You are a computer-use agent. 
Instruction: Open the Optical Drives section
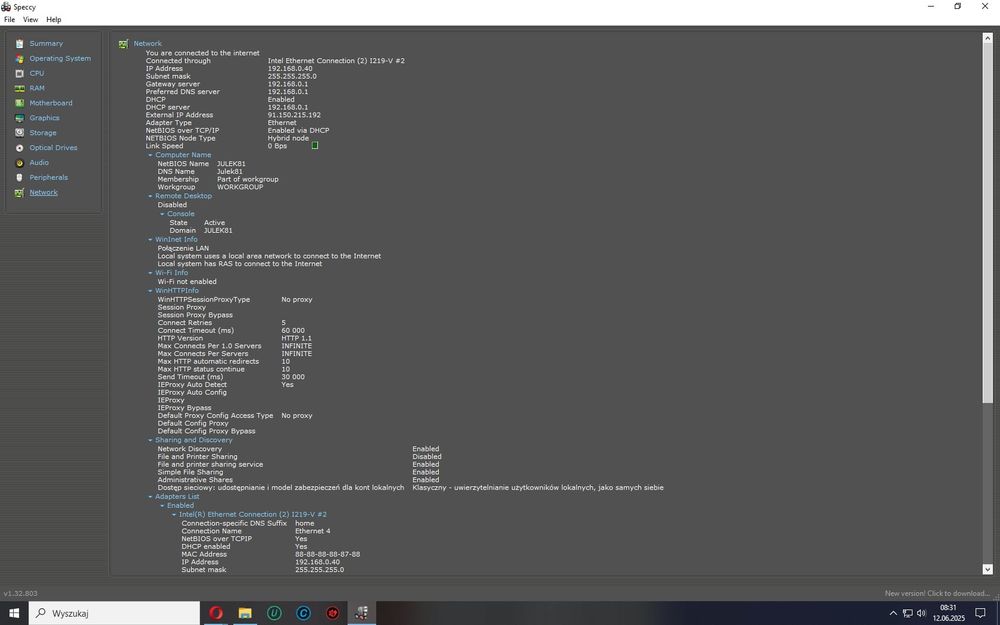(54, 147)
